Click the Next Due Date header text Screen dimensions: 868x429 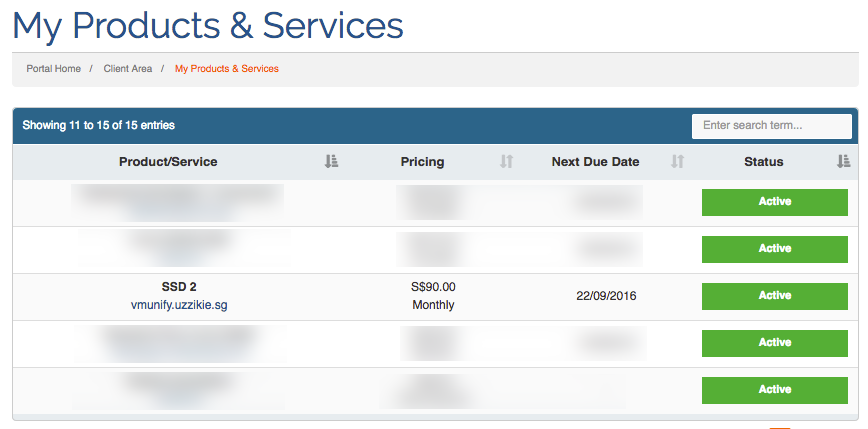coord(596,162)
